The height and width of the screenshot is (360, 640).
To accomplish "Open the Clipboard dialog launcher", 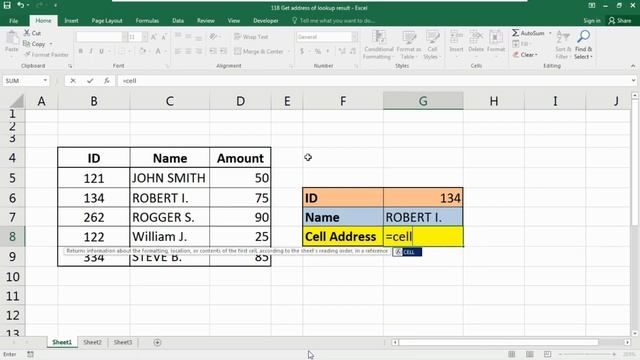I will tap(70, 66).
